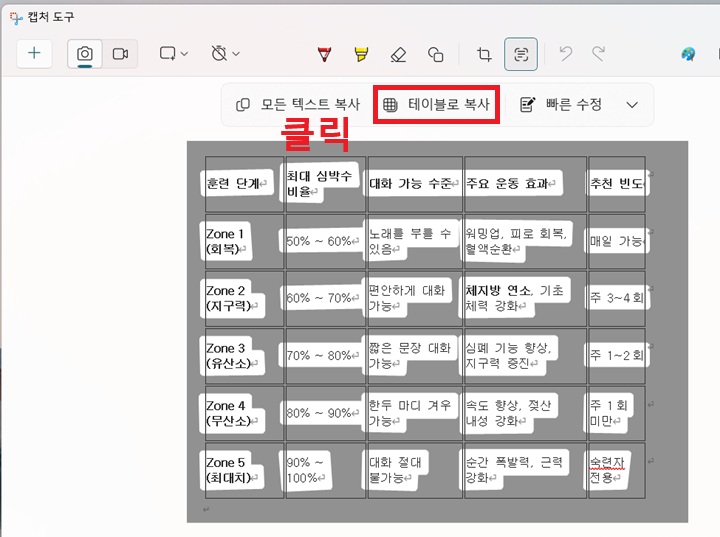Select the 대화 절대 불가능 text
Image resolution: width=720 pixels, height=537 pixels.
(395, 470)
